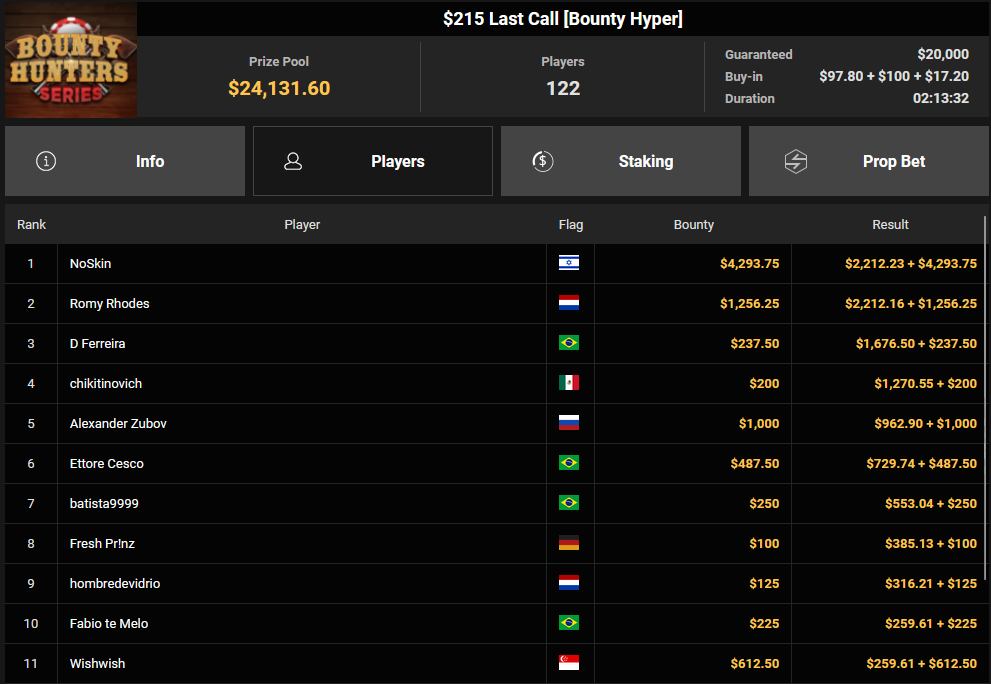Image resolution: width=991 pixels, height=684 pixels.
Task: Click the Russia flag for Alexander Zubov
Action: click(569, 423)
